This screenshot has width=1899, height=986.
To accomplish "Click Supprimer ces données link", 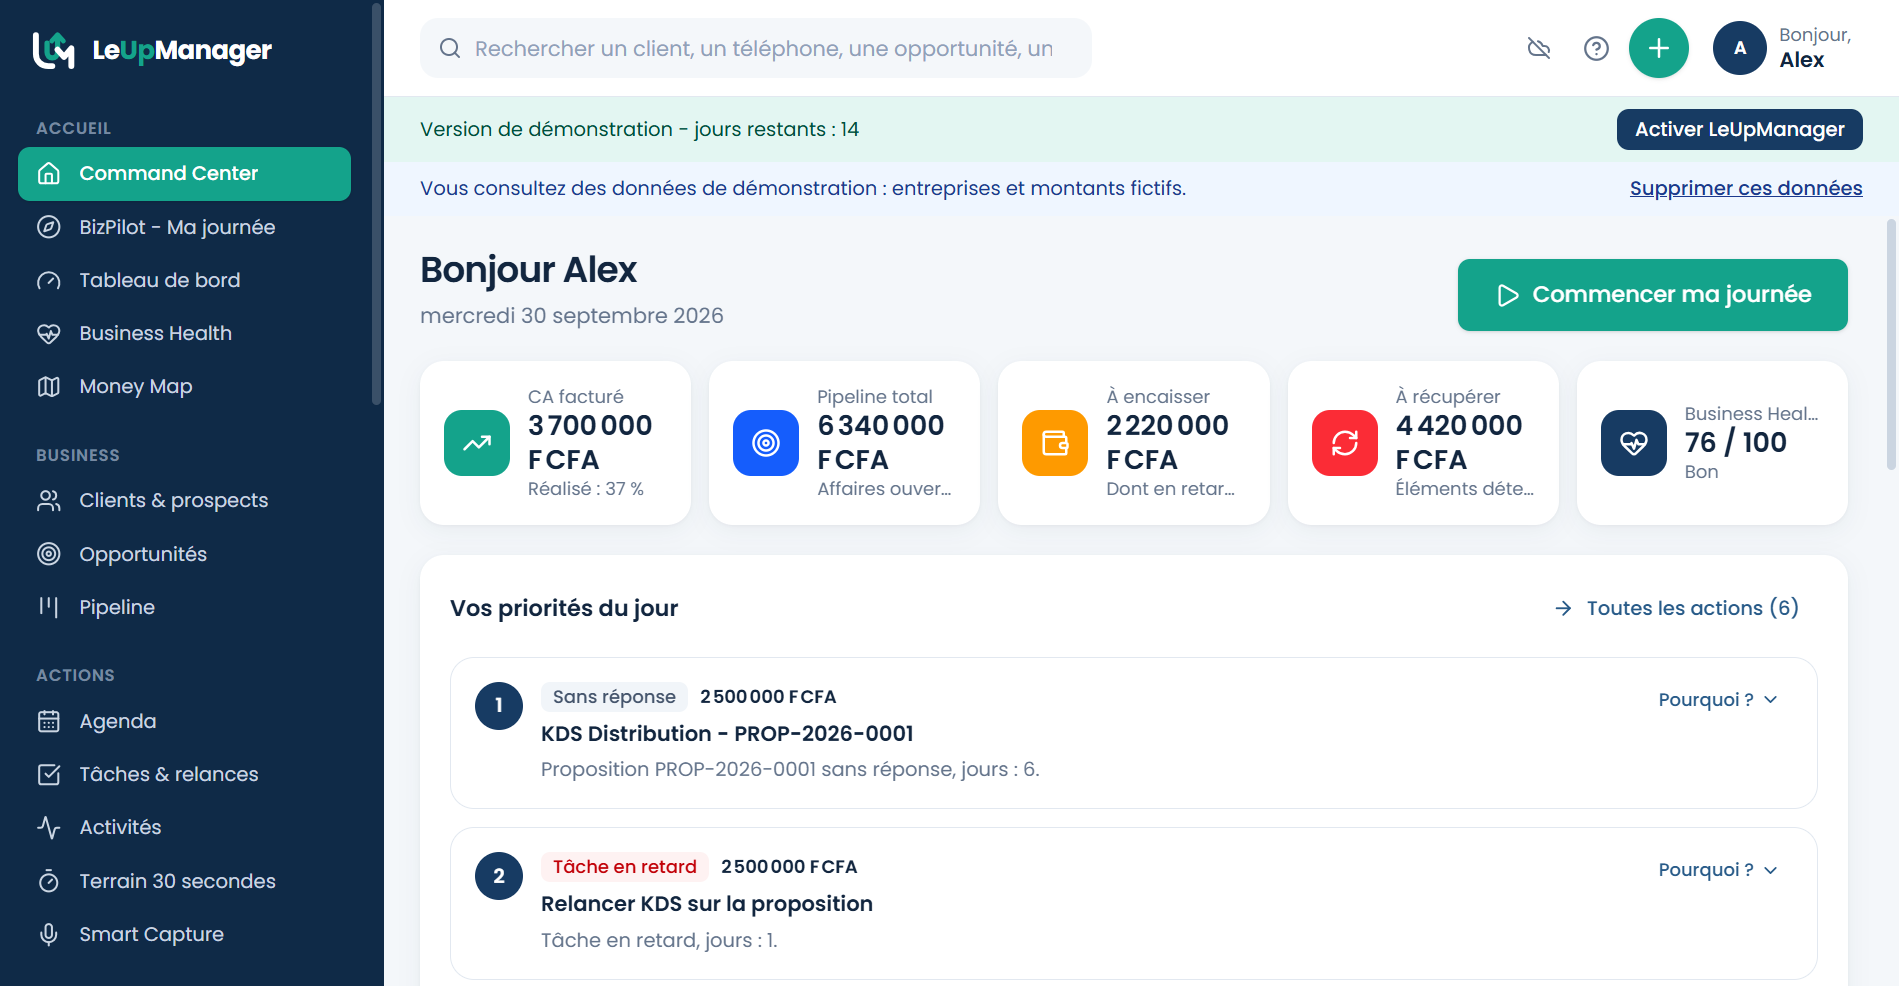I will coord(1746,188).
